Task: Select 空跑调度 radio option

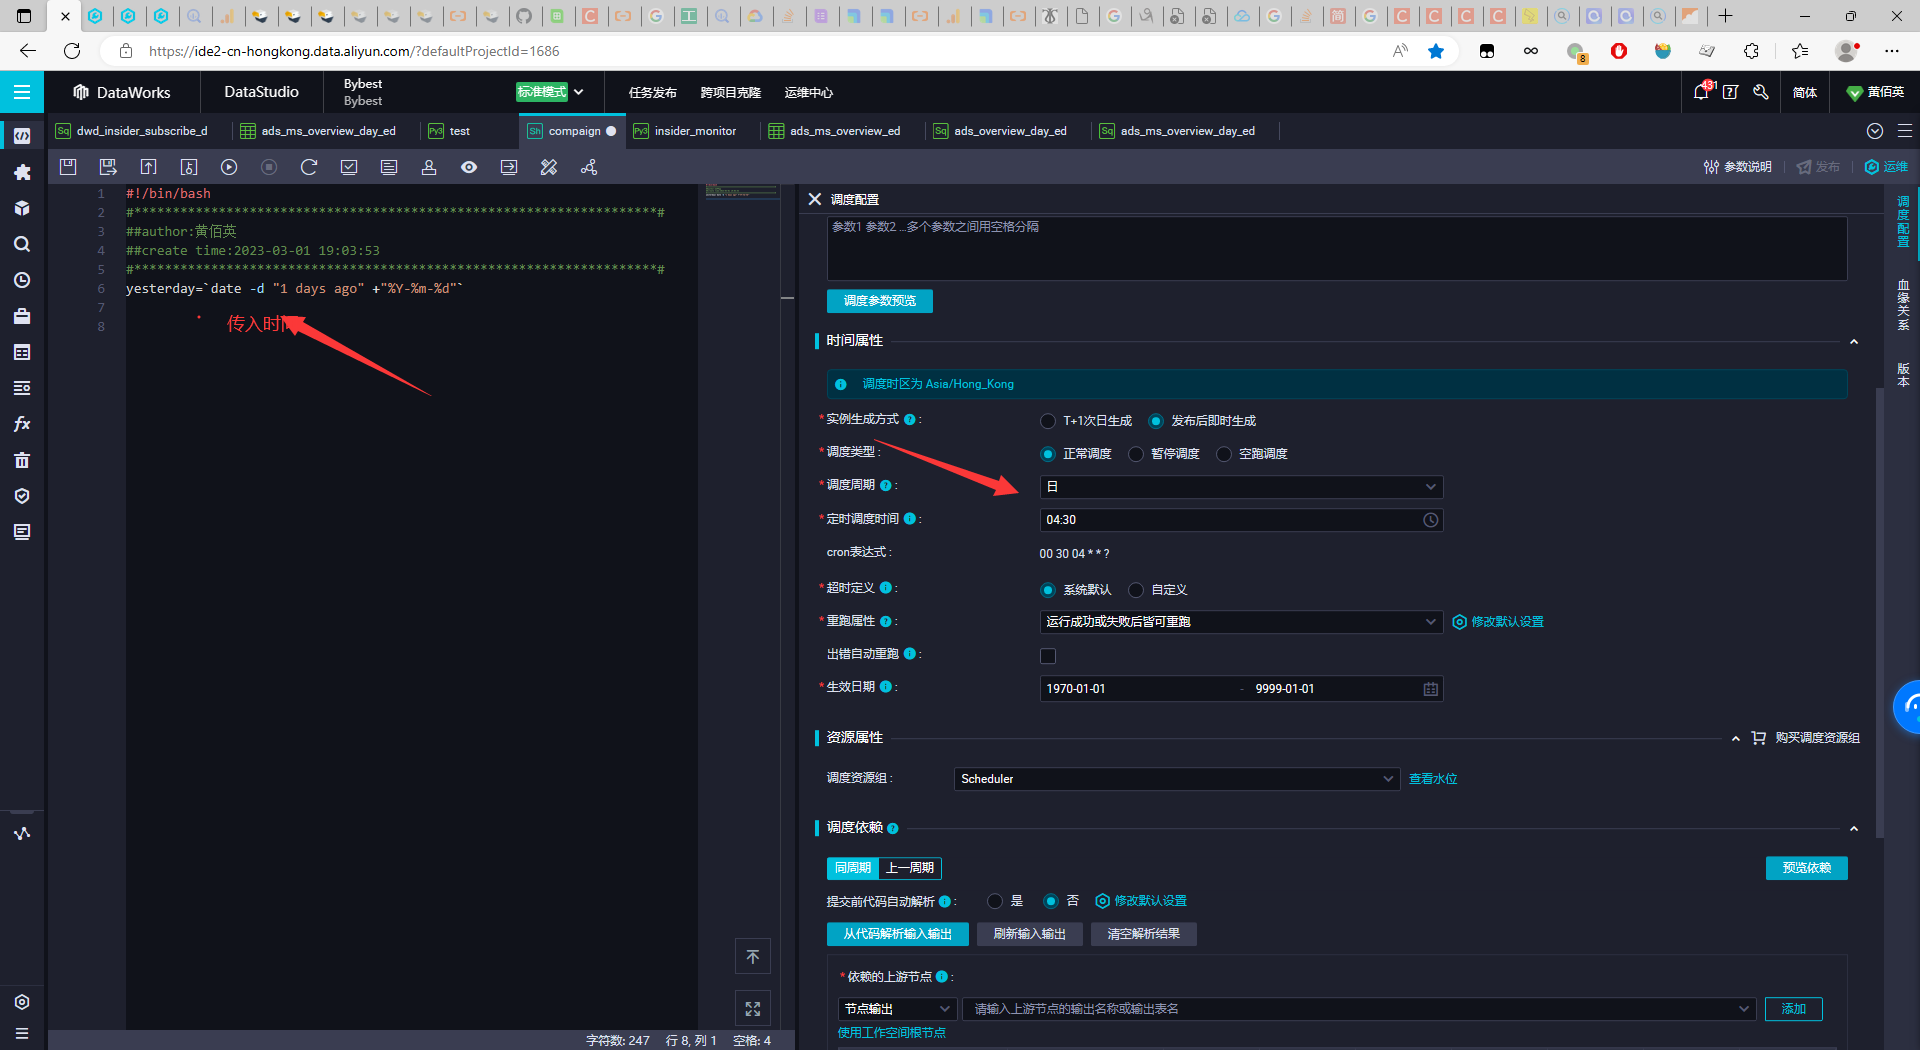Action: coord(1224,454)
